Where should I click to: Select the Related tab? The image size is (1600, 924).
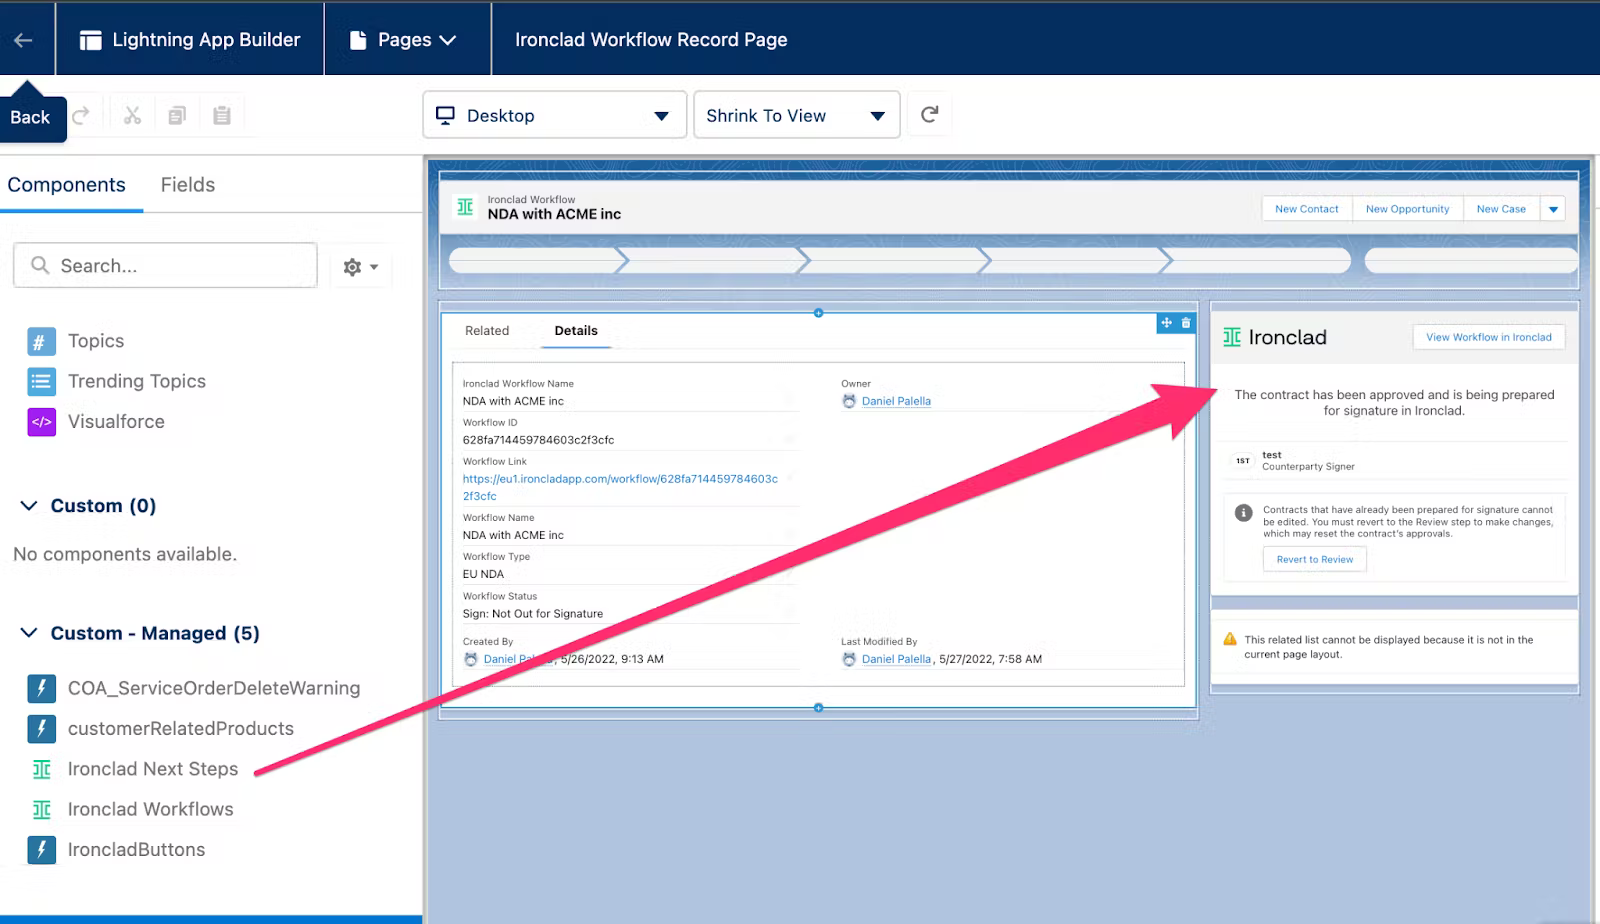point(487,331)
